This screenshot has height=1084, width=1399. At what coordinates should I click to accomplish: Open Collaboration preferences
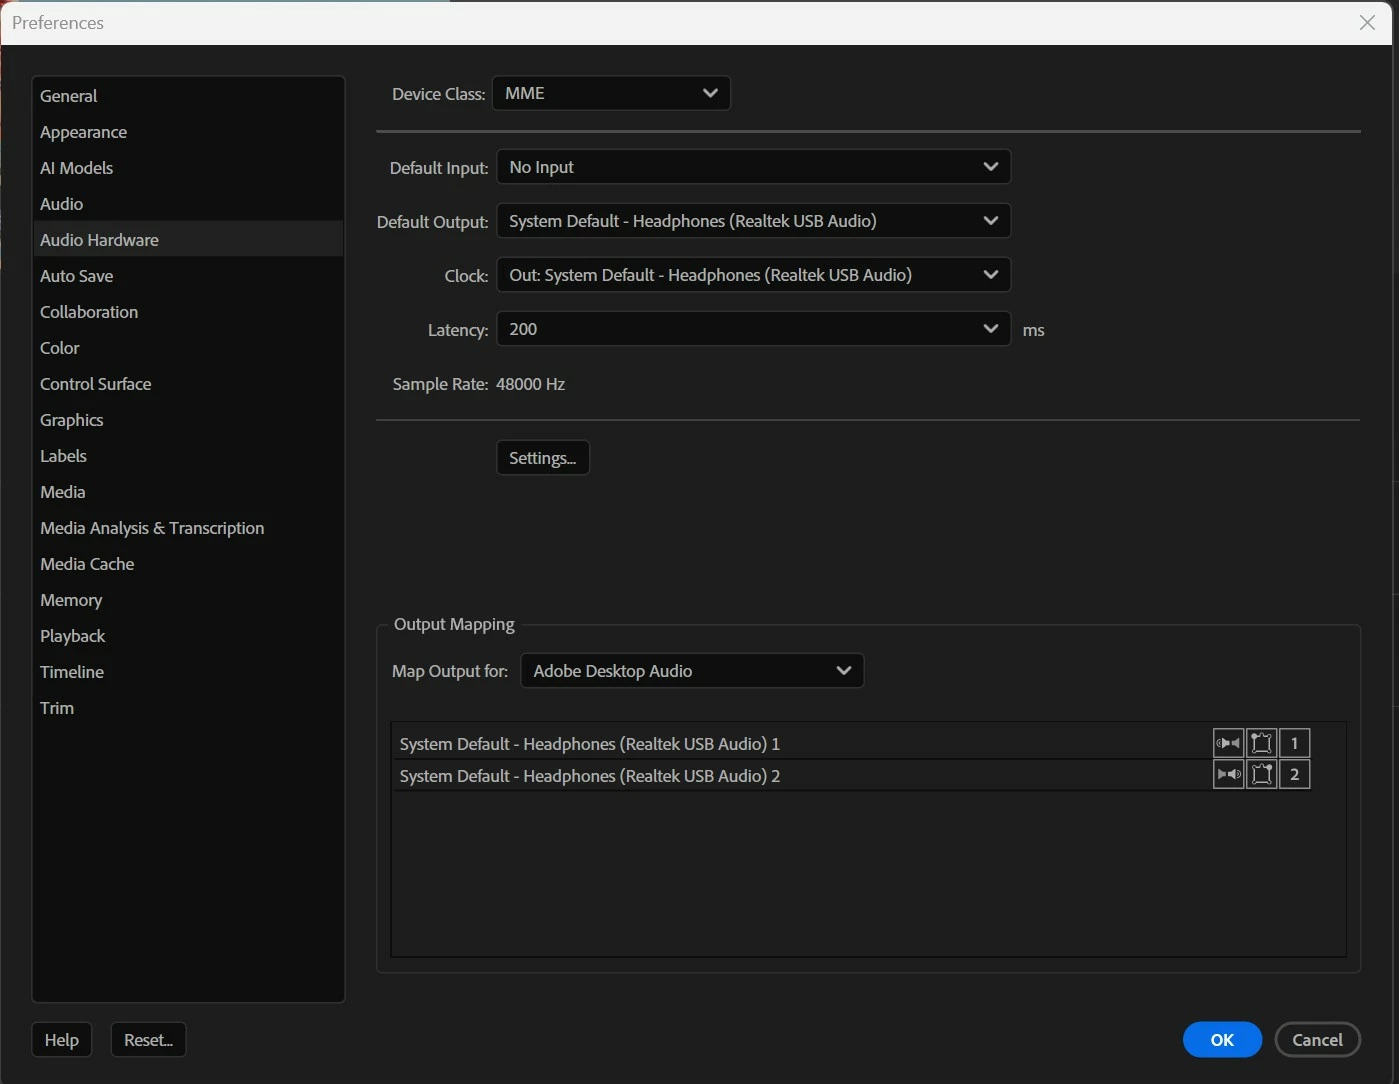pos(188,312)
